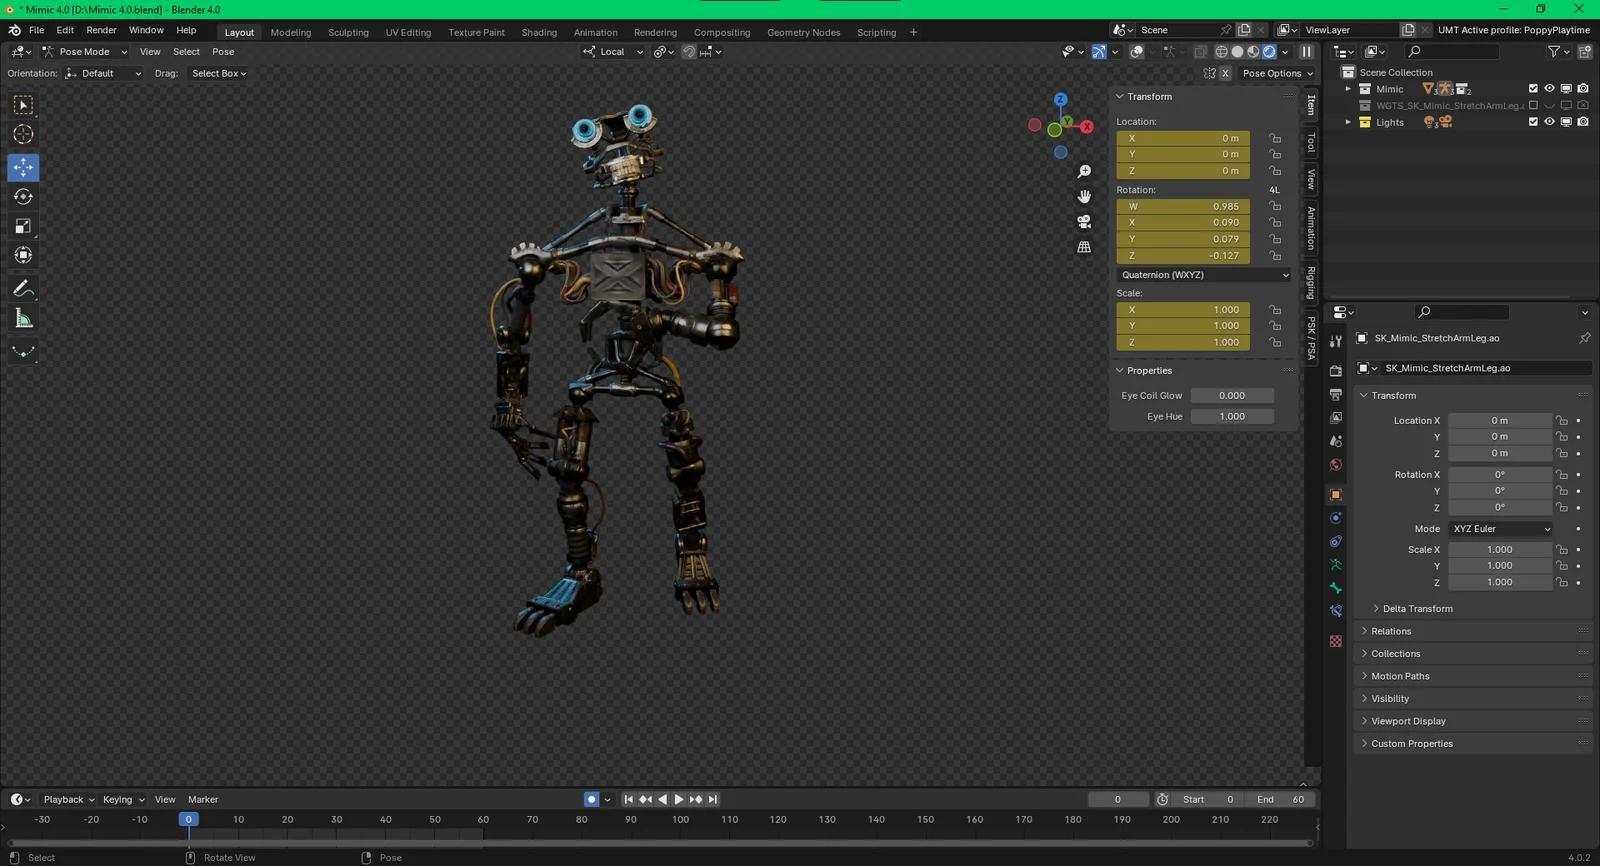Switch to the Sculpting workspace tab

point(348,32)
